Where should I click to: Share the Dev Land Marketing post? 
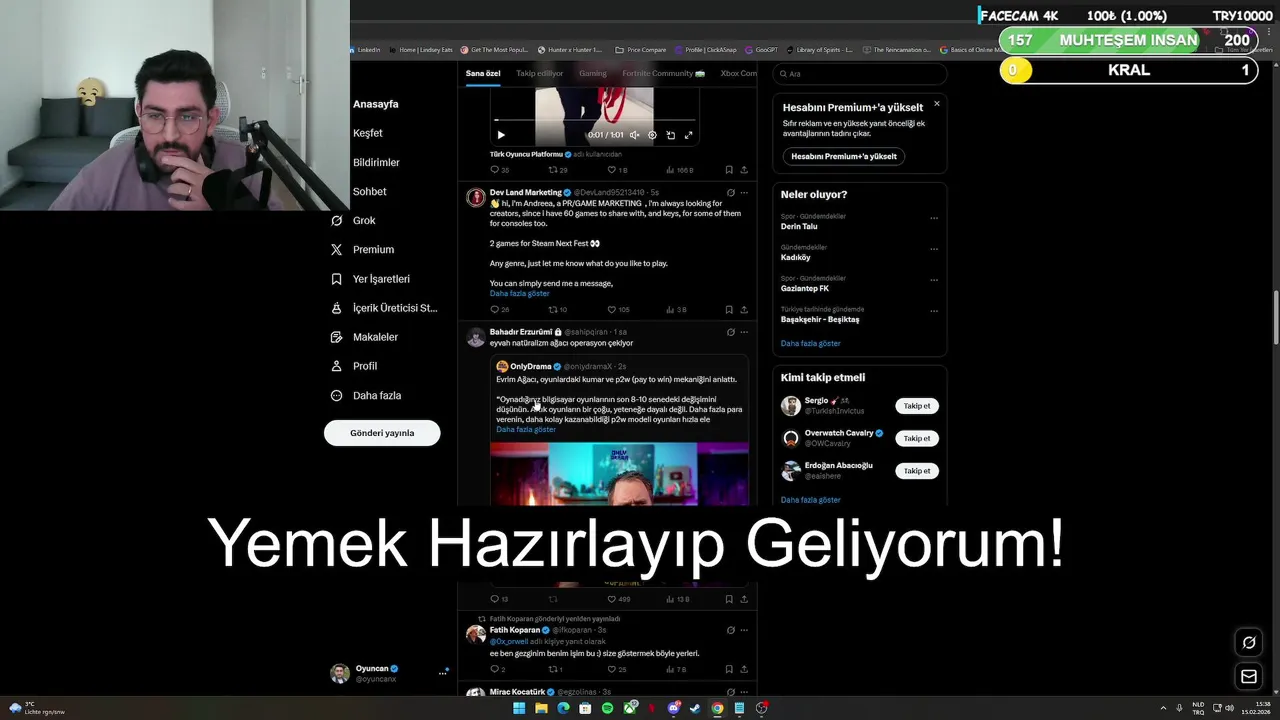coord(743,310)
